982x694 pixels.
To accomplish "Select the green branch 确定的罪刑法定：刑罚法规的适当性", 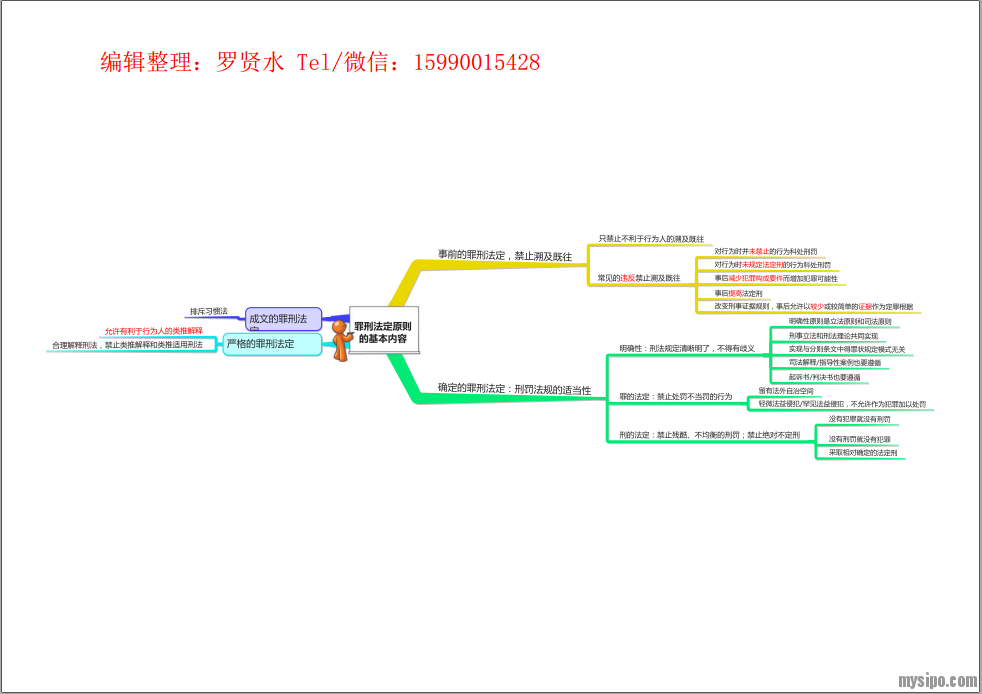I will 514,388.
